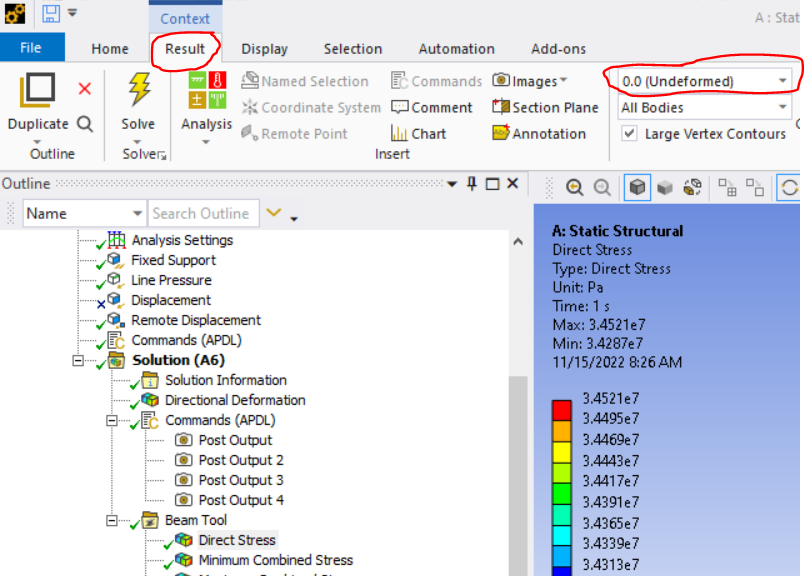Select Line Pressure in tree
This screenshot has width=804, height=576.
(x=171, y=280)
